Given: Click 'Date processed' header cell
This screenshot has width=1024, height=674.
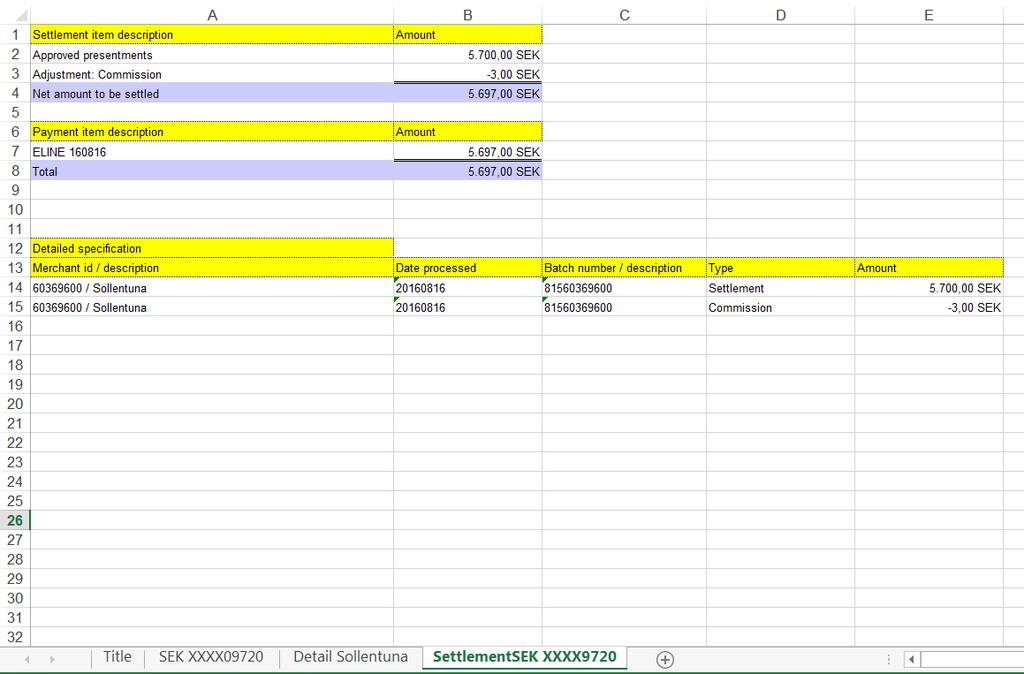Looking at the screenshot, I should (x=468, y=268).
